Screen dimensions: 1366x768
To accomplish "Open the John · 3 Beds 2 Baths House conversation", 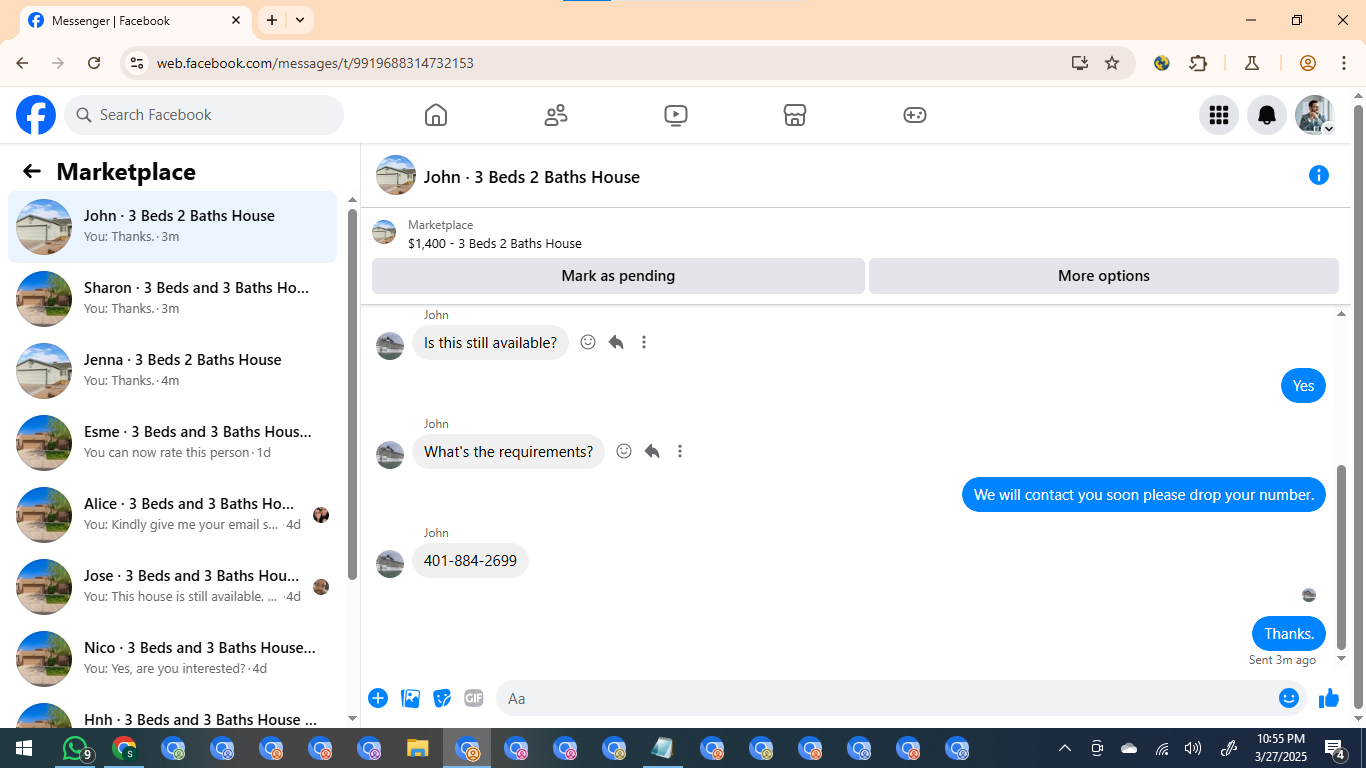I will 173,227.
